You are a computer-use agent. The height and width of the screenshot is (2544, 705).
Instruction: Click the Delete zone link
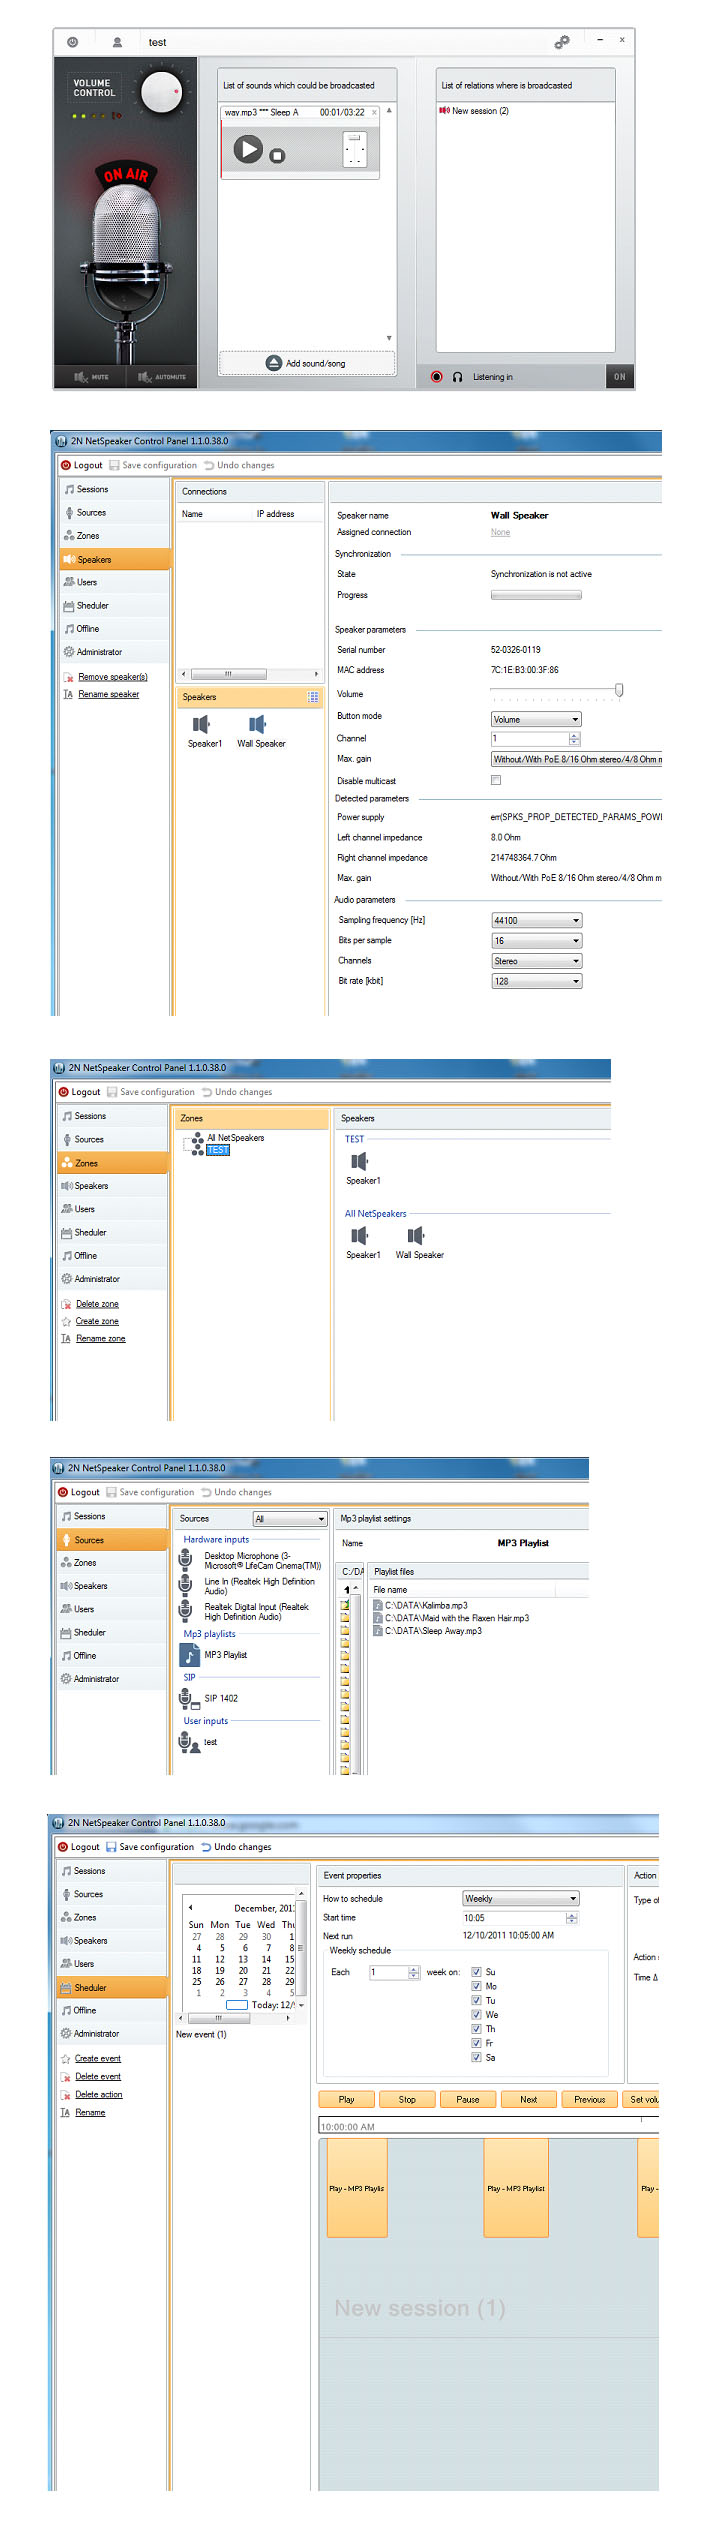tap(97, 1304)
